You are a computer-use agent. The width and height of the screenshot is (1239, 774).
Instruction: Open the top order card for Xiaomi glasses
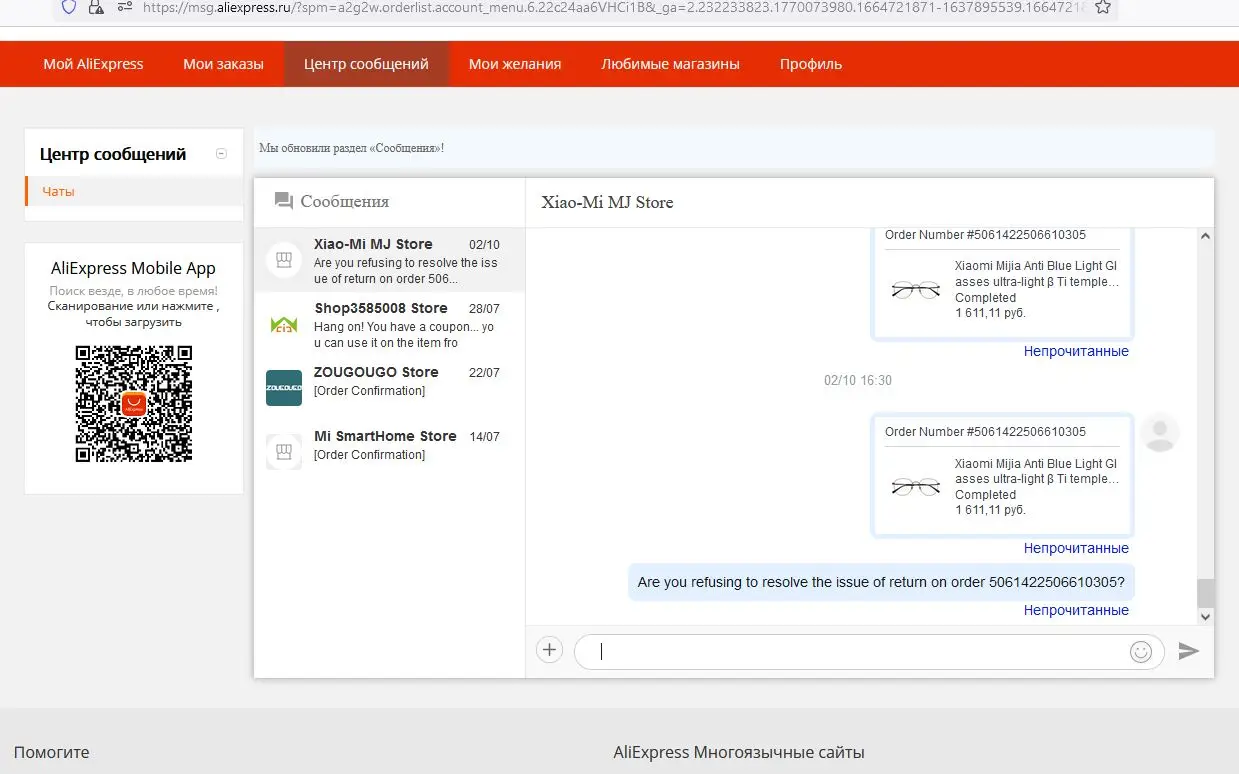point(1003,283)
